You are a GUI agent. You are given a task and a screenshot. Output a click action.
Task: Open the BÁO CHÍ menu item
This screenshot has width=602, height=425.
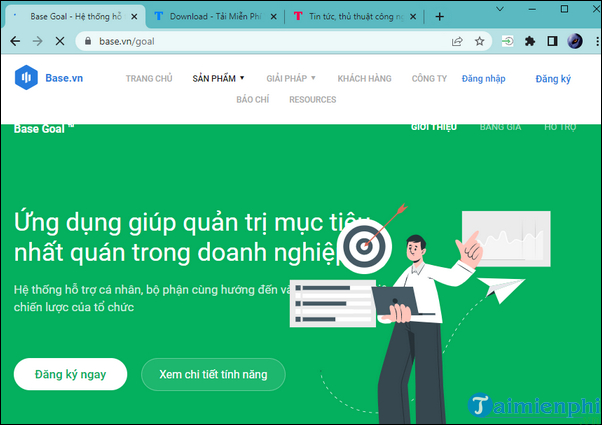point(253,99)
